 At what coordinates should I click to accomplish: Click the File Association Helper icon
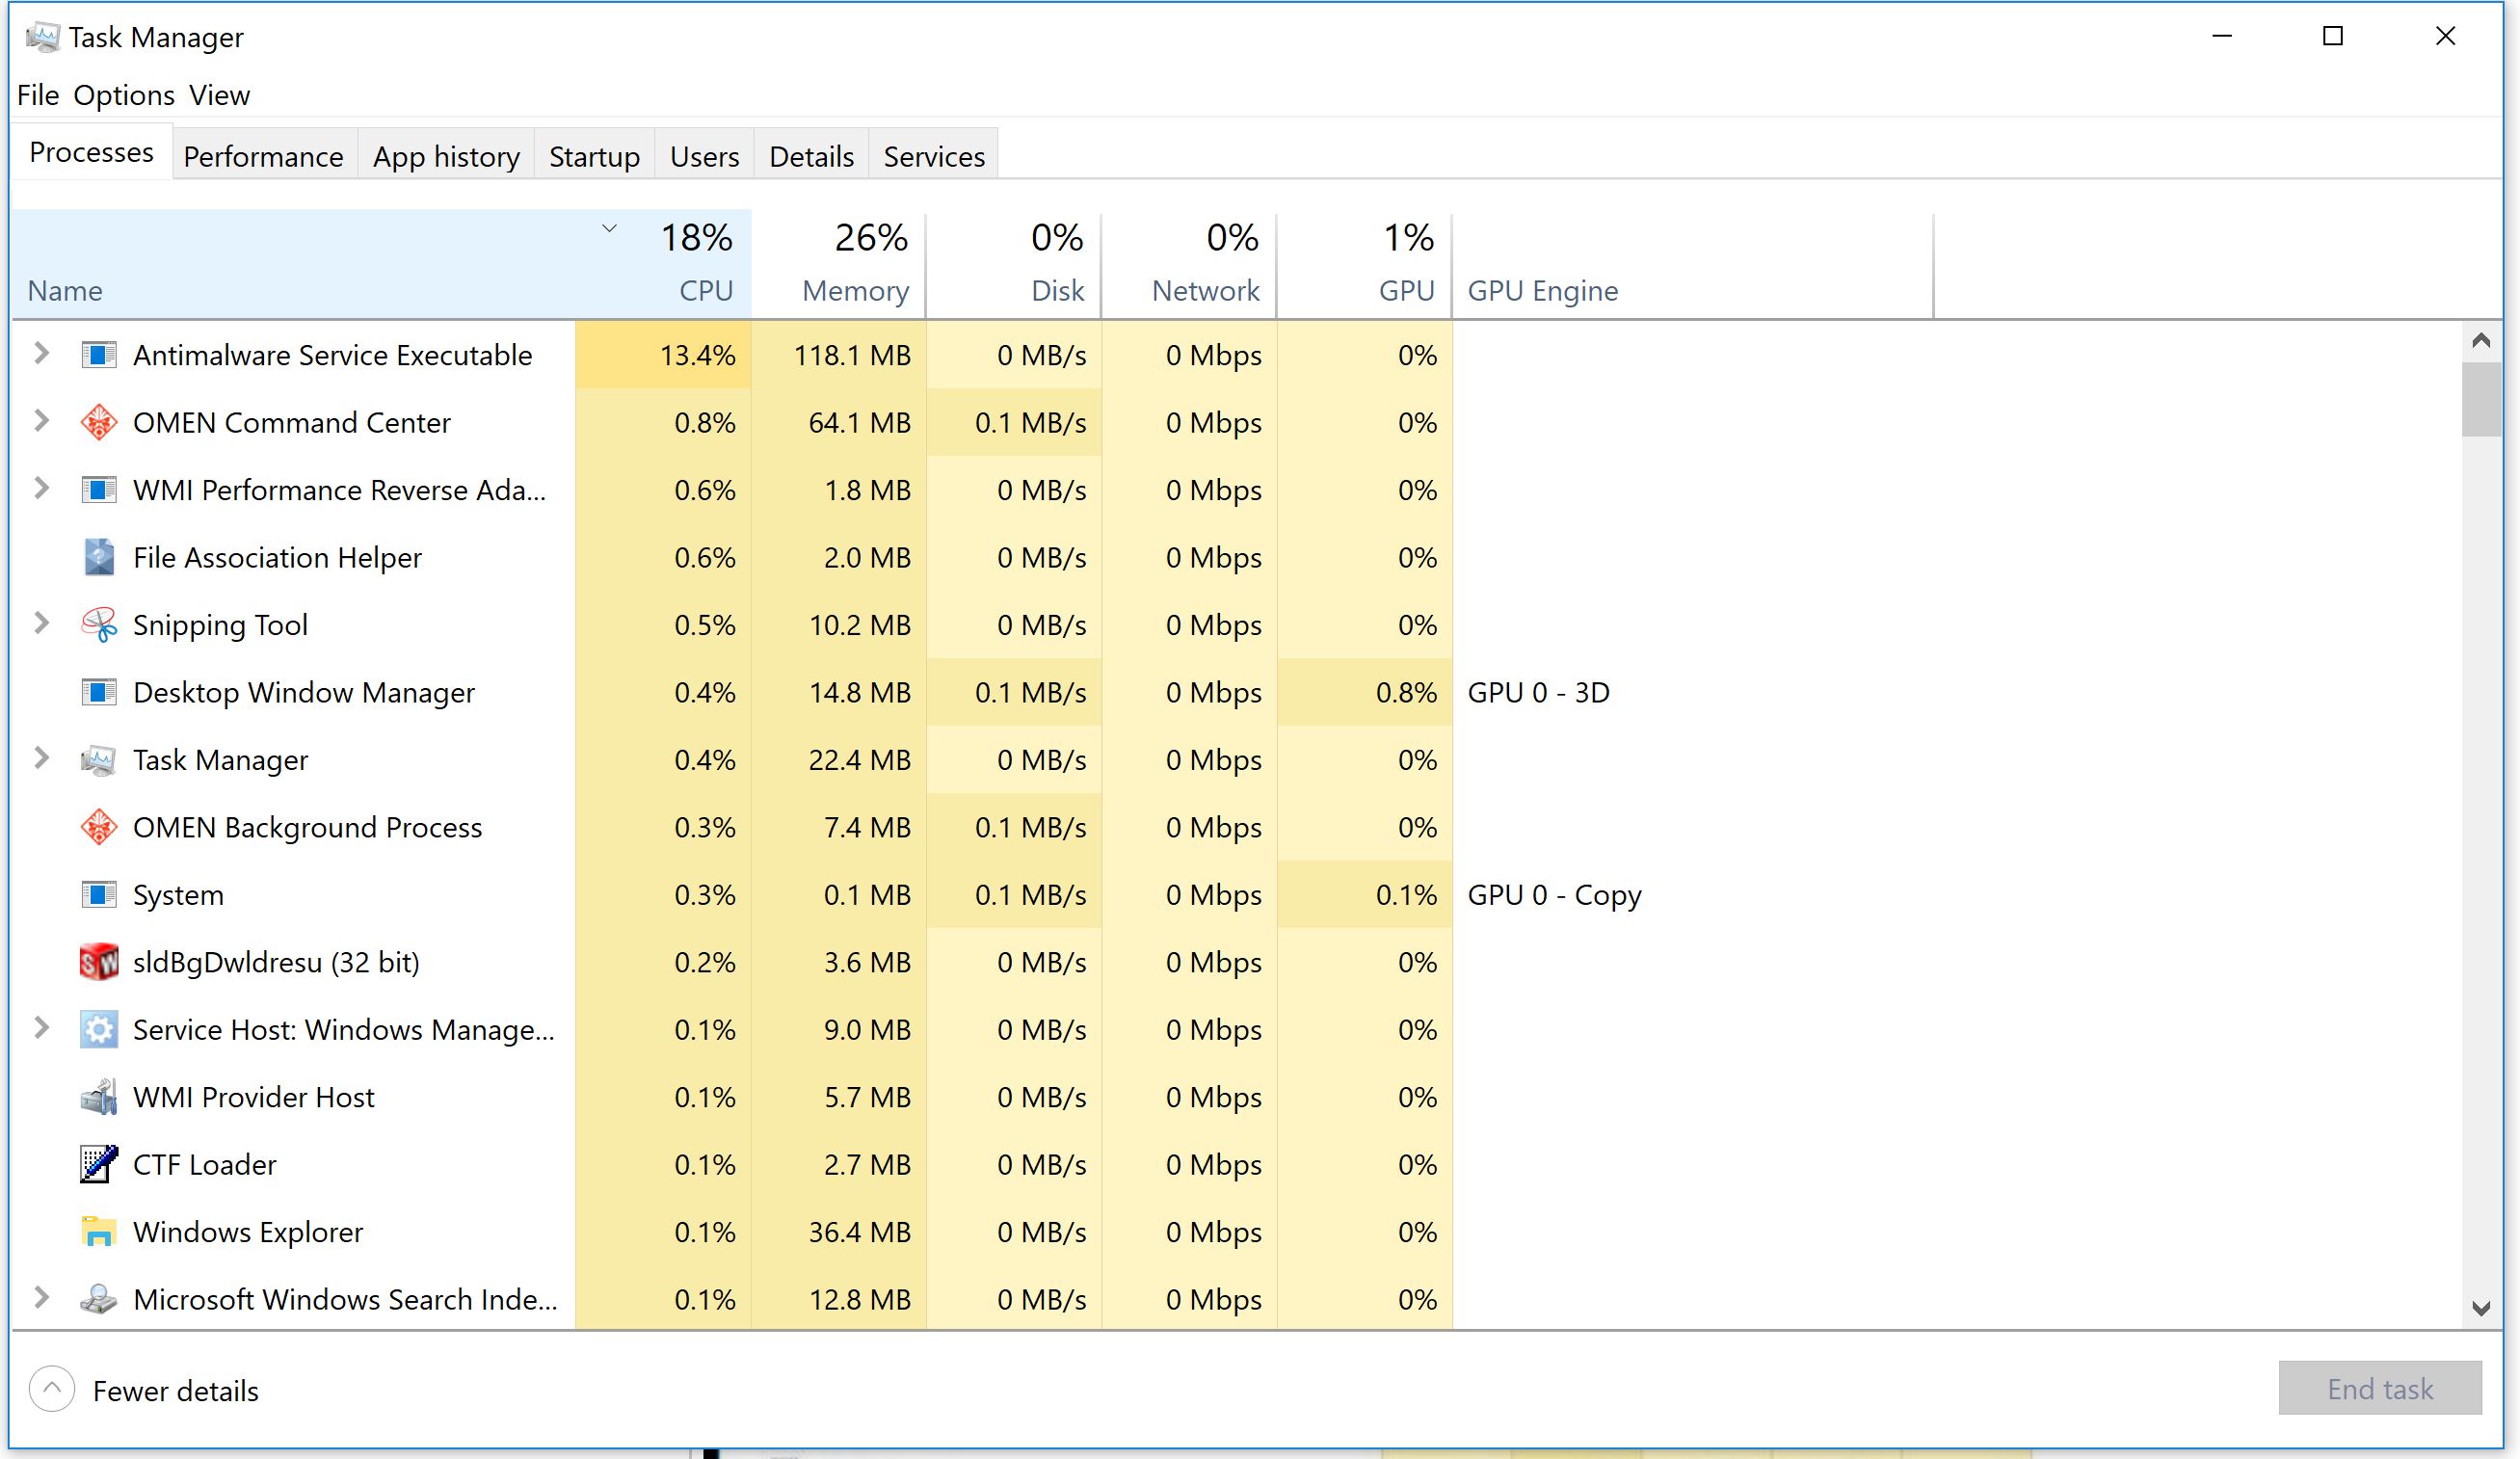click(98, 557)
